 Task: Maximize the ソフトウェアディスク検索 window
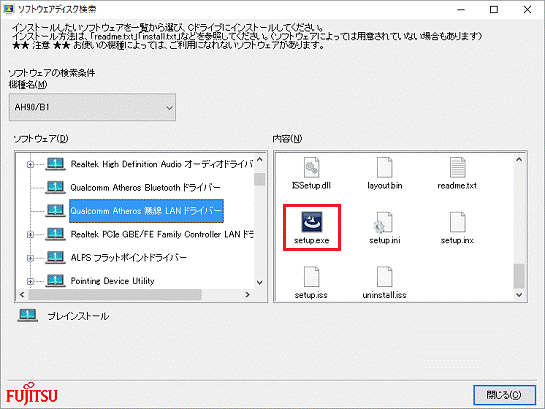(x=494, y=9)
